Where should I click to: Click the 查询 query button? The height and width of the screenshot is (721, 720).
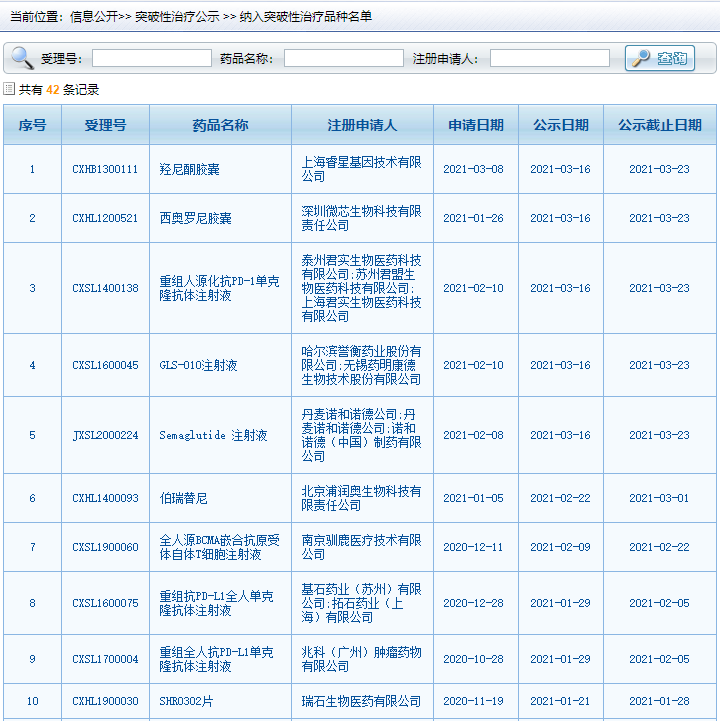pyautogui.click(x=659, y=58)
